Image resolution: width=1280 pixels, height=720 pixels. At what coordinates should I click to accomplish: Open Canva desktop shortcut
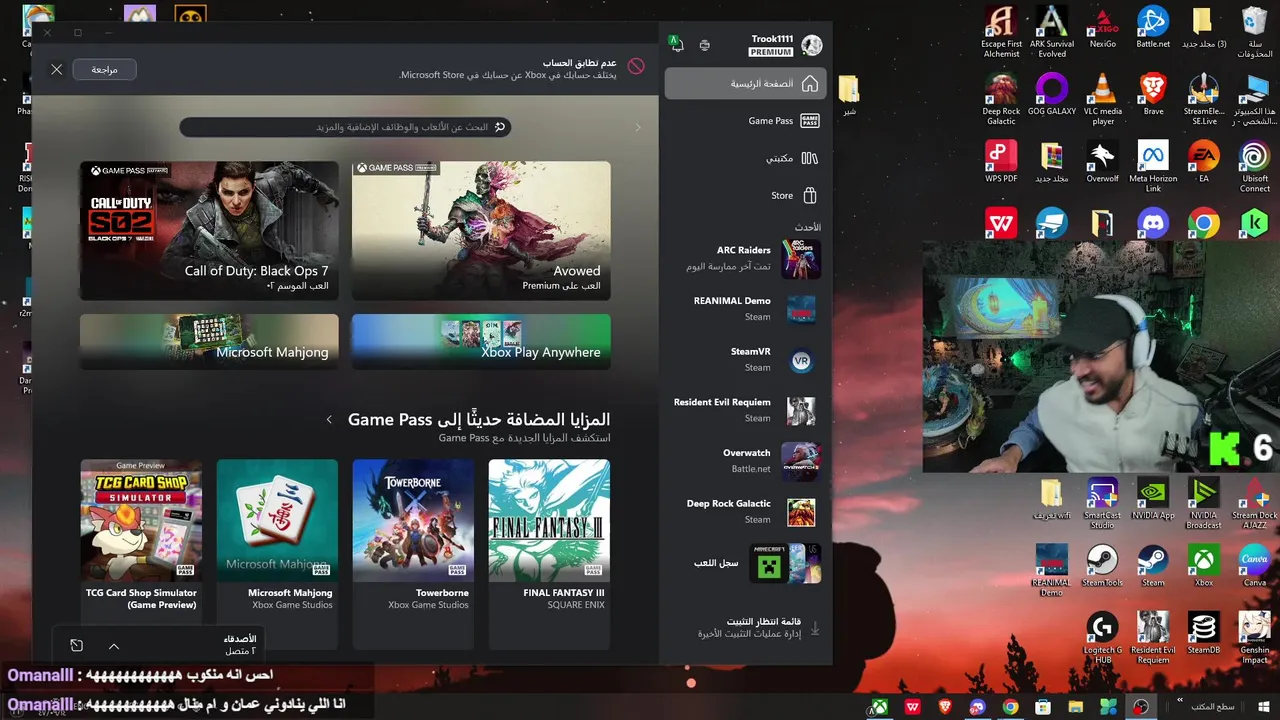point(1255,566)
